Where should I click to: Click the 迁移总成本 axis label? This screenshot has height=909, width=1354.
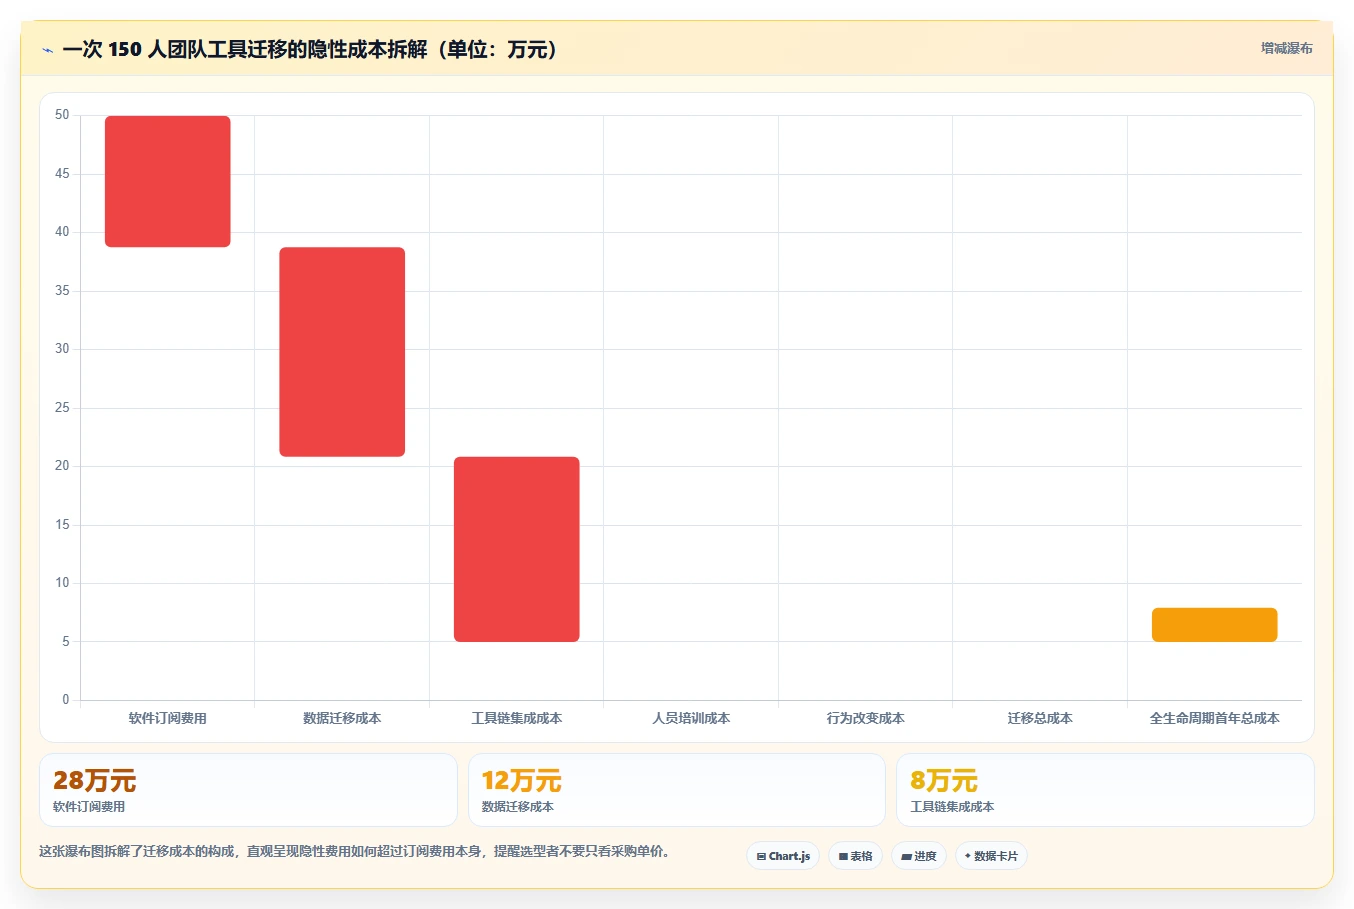tap(1040, 718)
